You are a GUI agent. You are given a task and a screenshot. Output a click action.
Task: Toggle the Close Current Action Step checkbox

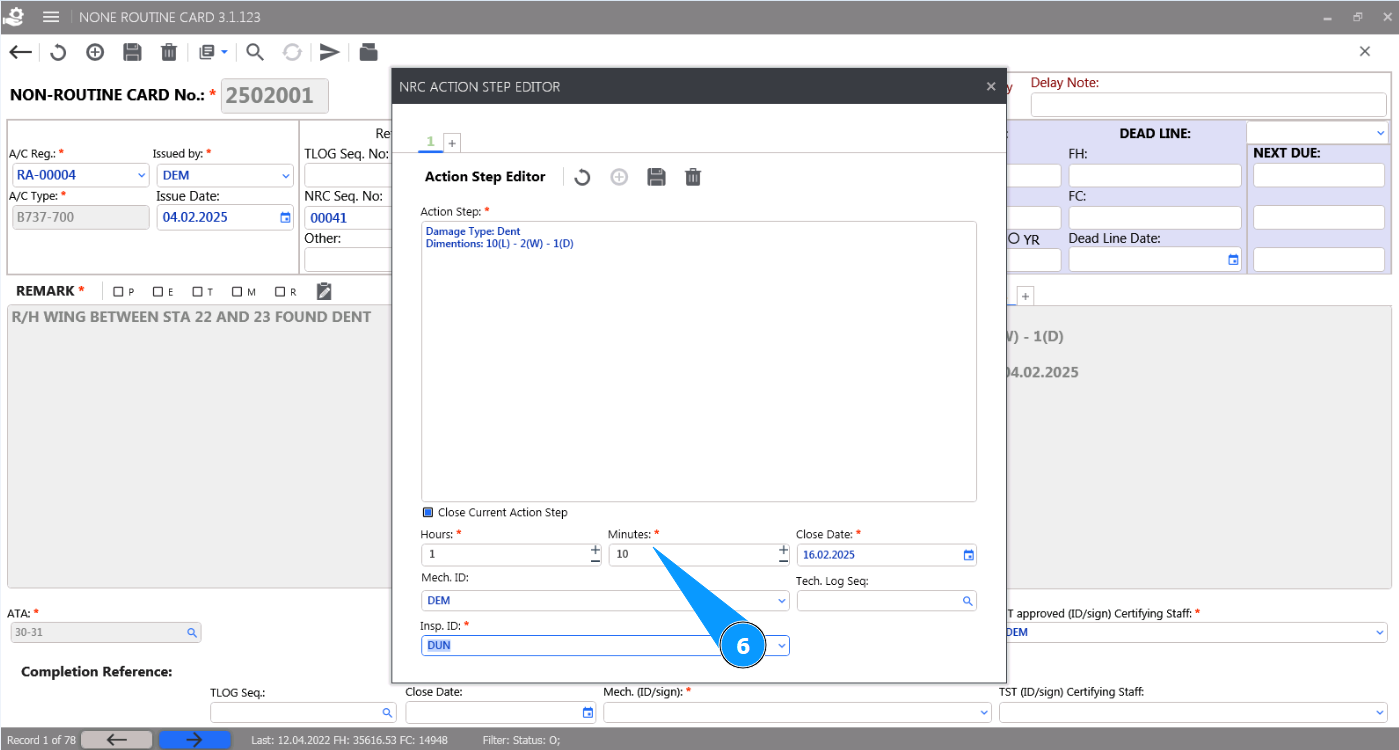[x=428, y=512]
